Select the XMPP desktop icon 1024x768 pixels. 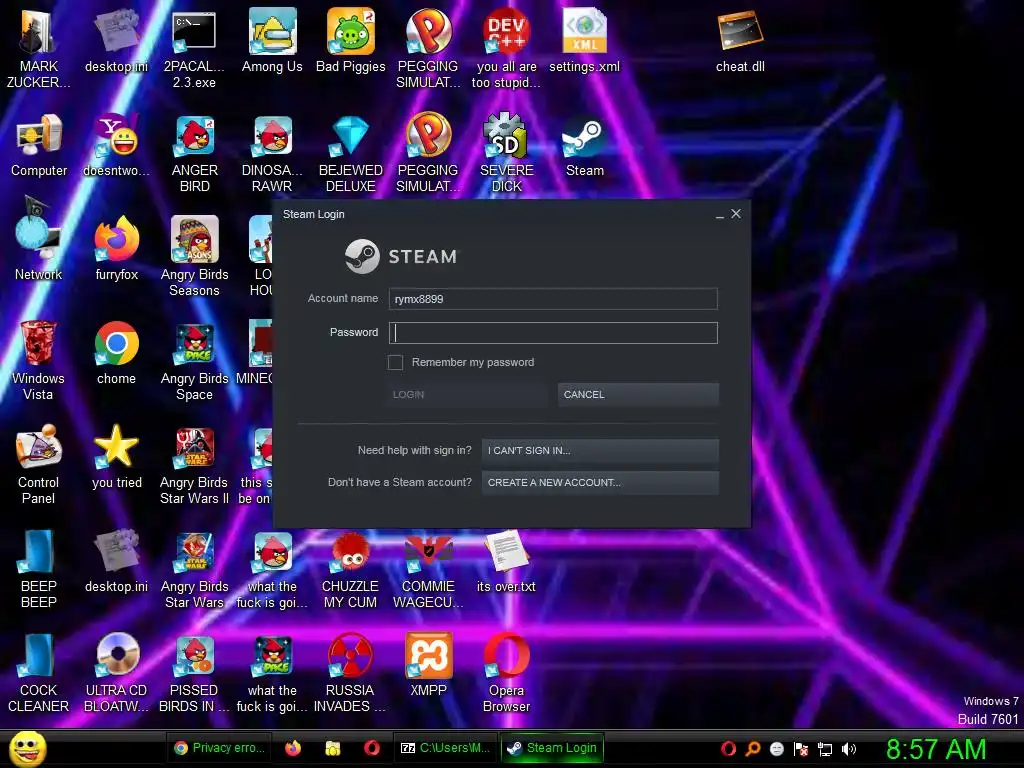[x=428, y=665]
